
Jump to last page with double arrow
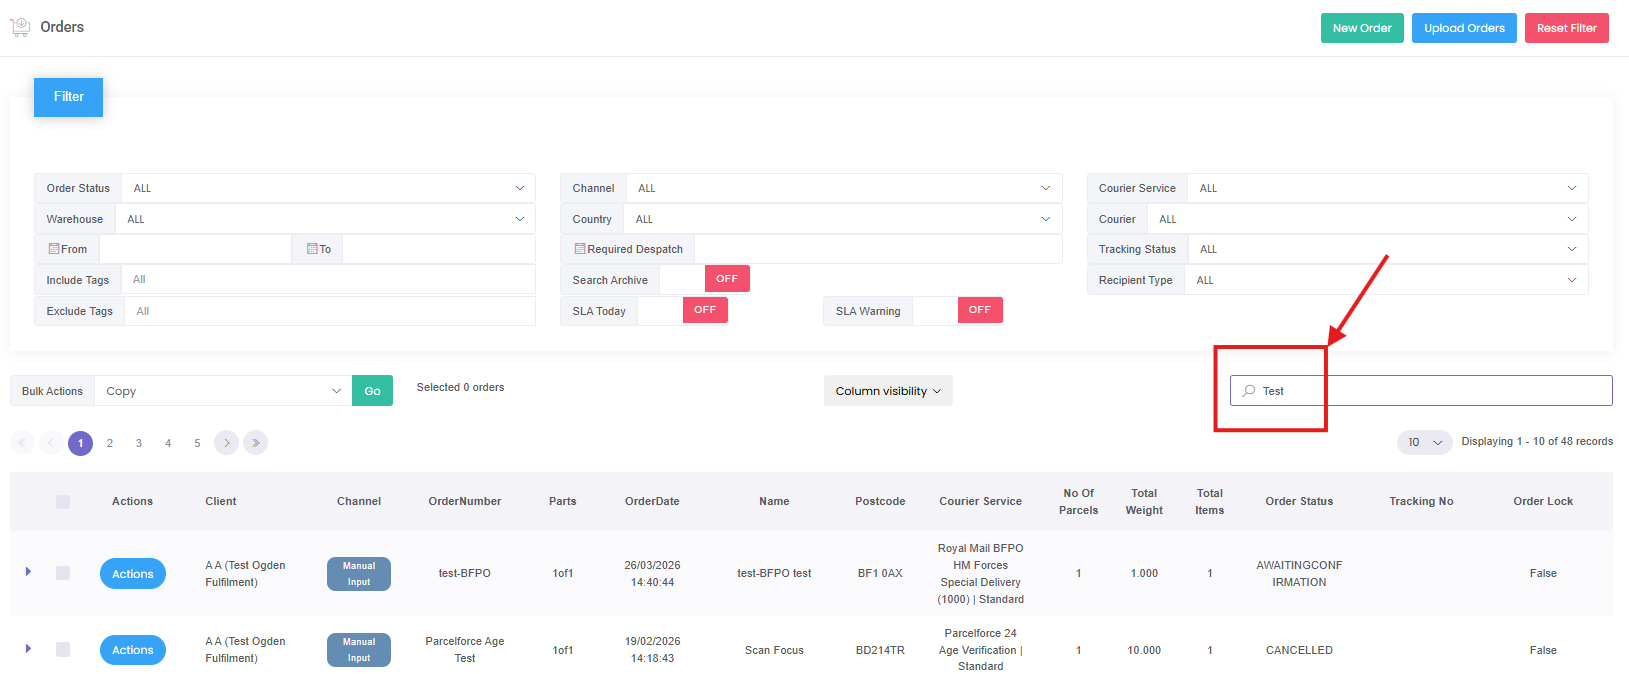coord(256,443)
